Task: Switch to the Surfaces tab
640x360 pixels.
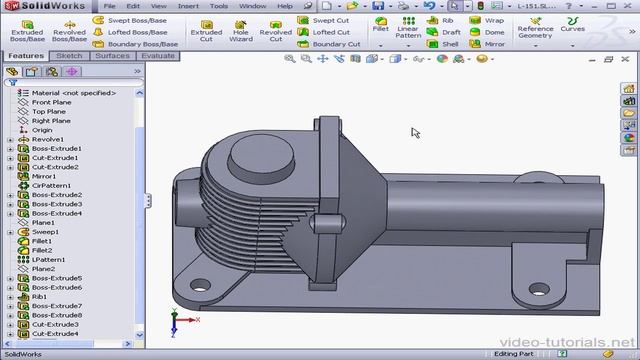Action: pyautogui.click(x=112, y=56)
